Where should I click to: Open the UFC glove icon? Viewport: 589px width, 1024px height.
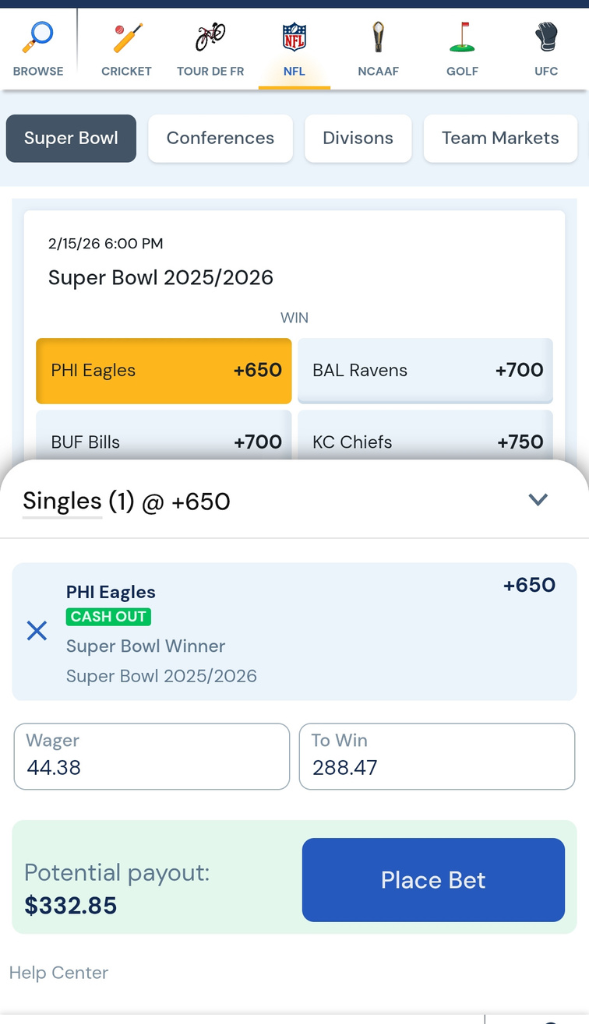pos(547,37)
